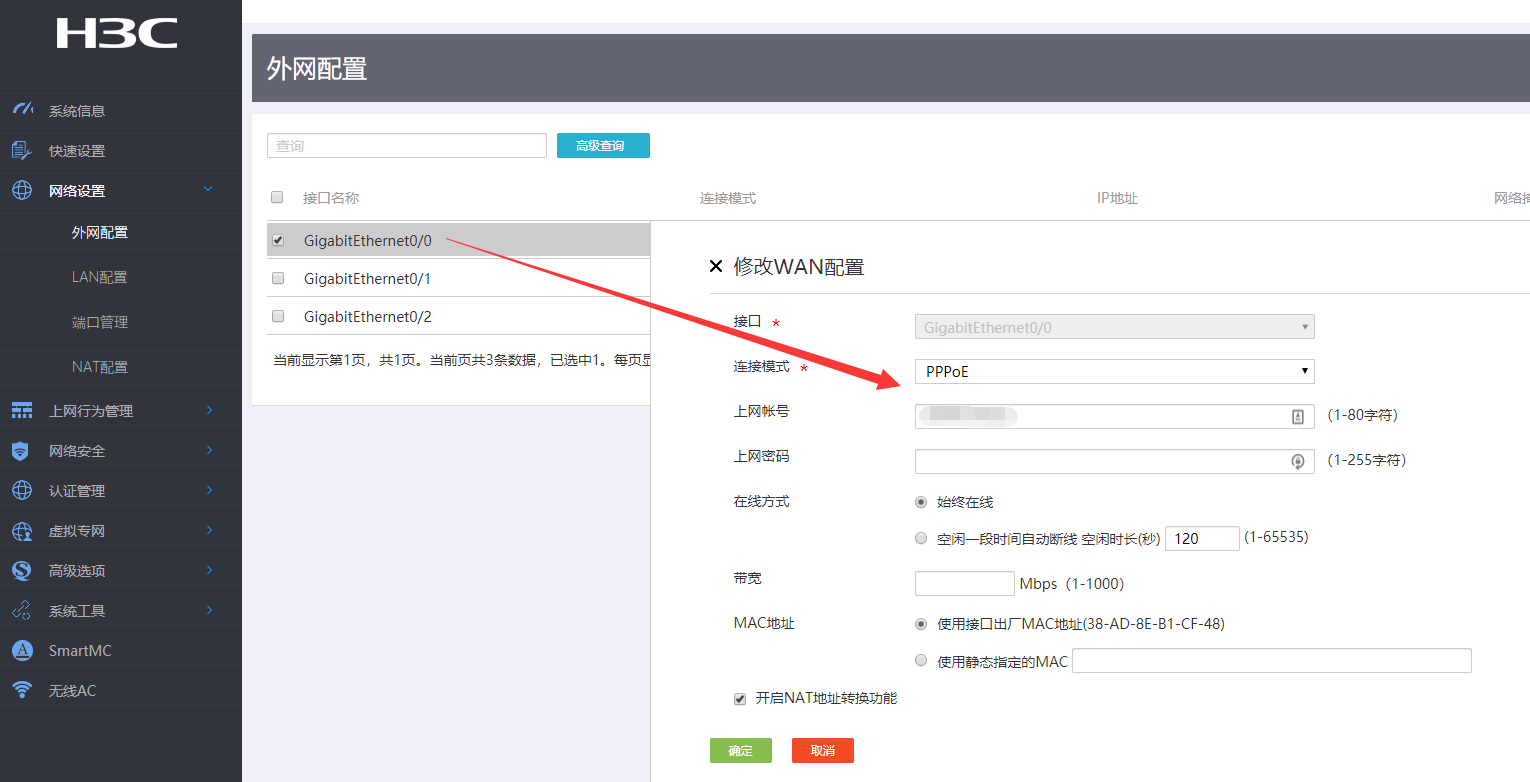Image resolution: width=1530 pixels, height=782 pixels.
Task: Expand the 认证管理 menu chevron
Action: [x=209, y=490]
